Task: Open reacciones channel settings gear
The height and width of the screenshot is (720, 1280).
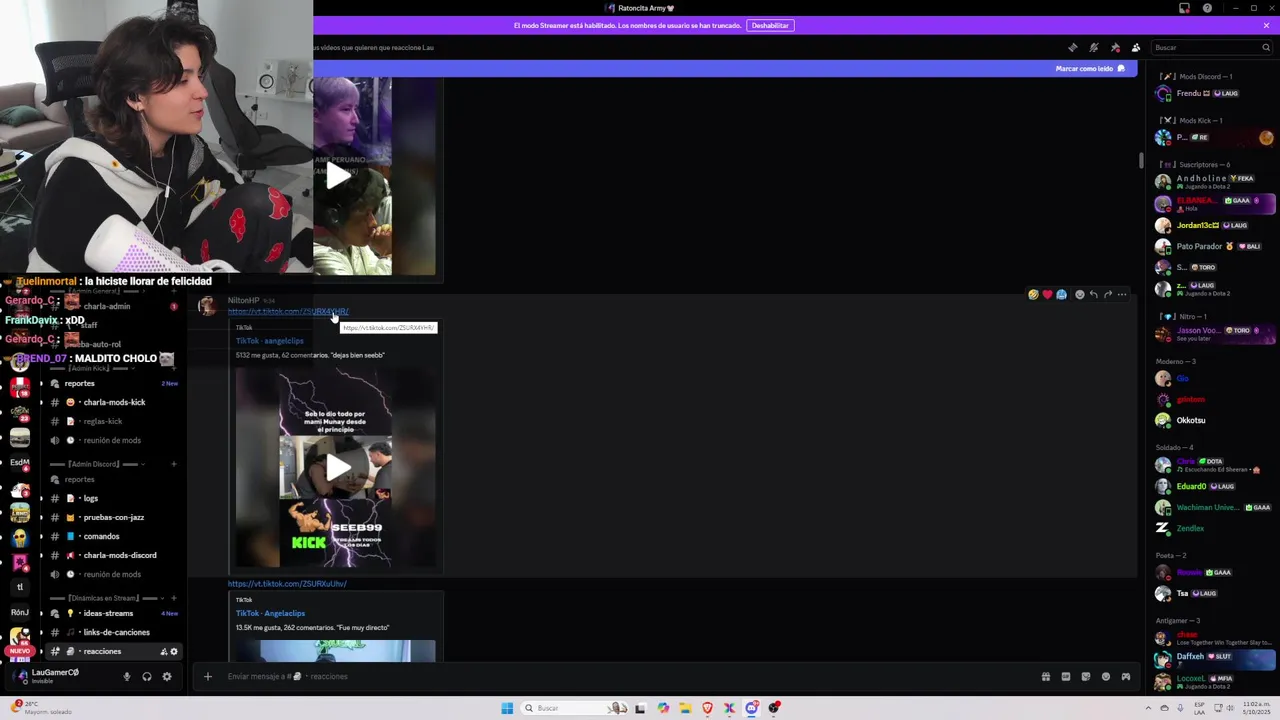Action: point(173,652)
